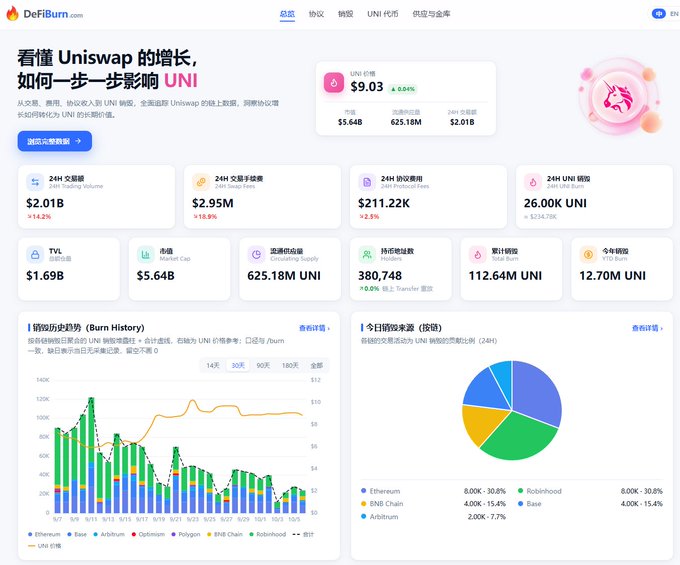Toggle Polygon series in Burn History legend
Viewport: 680px width, 565px height.
click(x=186, y=534)
